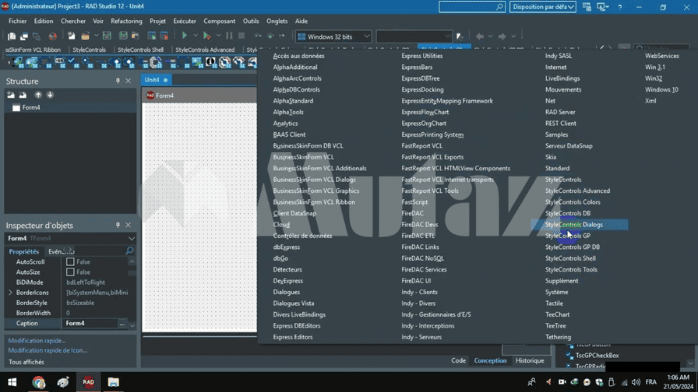
Task: Click the Caption ellipsis button
Action: click(122, 323)
